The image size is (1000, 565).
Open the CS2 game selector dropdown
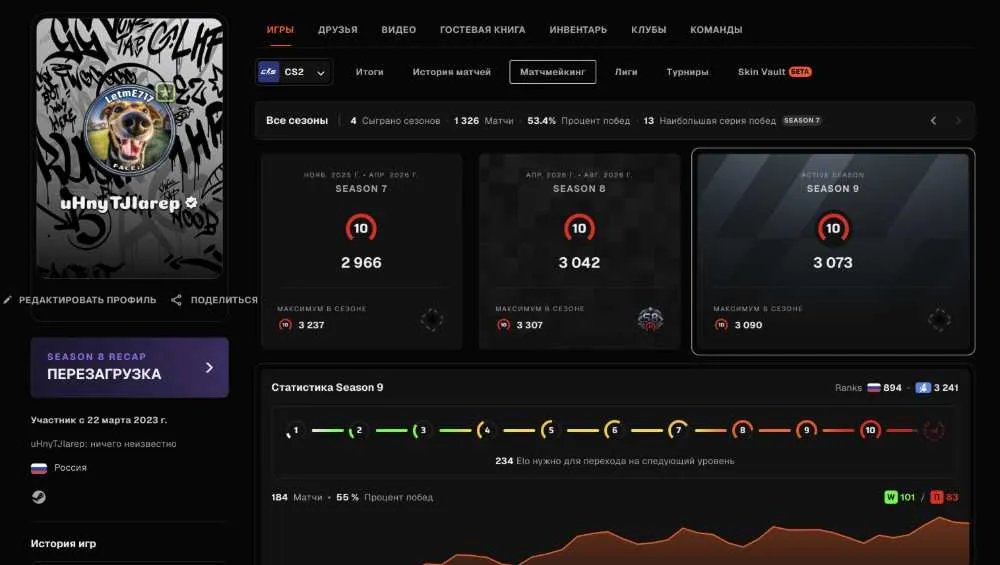click(293, 72)
